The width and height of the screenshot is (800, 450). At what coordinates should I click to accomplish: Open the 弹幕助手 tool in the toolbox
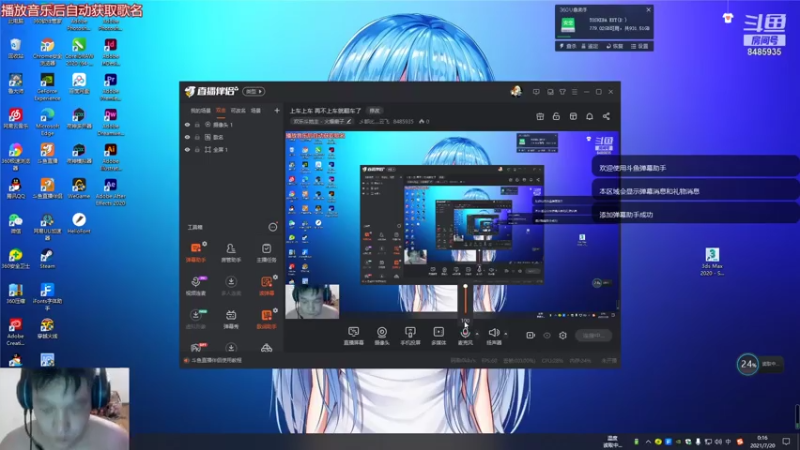click(x=195, y=252)
